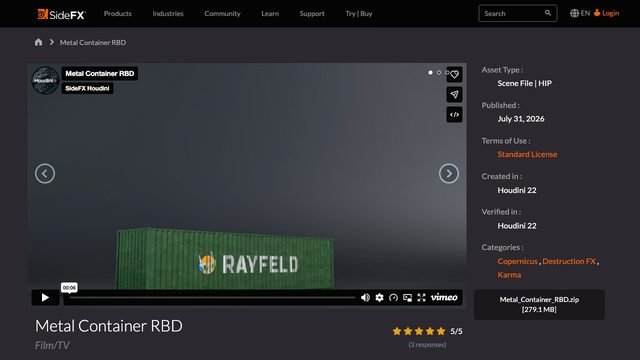
Task: Open the Vimeo logo link
Action: click(444, 298)
